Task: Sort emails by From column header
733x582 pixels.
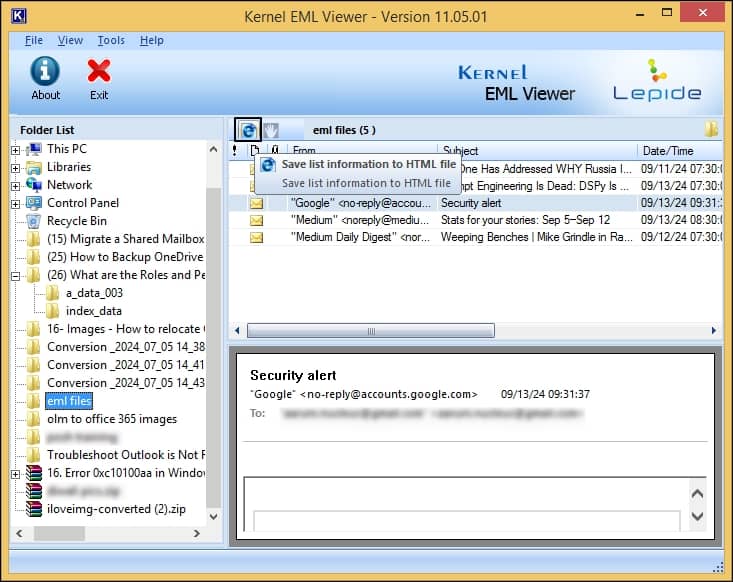Action: pos(362,151)
